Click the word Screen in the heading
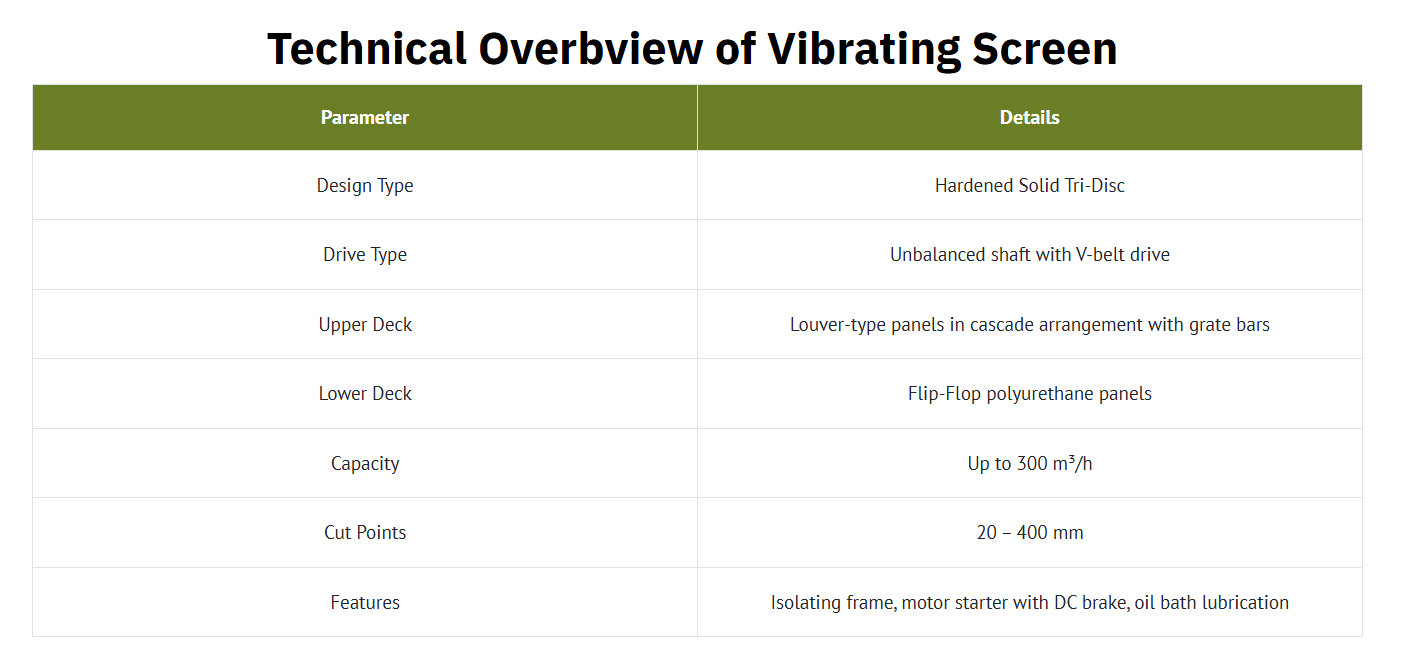The image size is (1404, 649). point(1044,49)
